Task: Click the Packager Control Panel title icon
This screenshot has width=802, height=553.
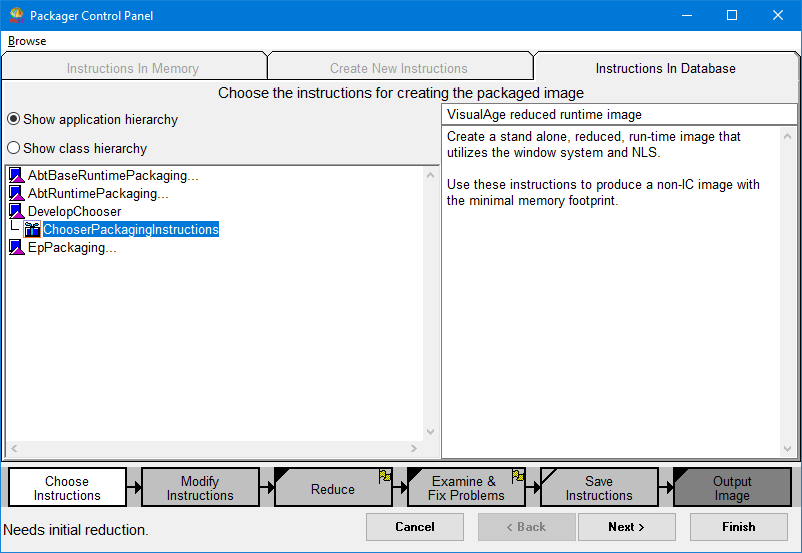Action: (16, 16)
